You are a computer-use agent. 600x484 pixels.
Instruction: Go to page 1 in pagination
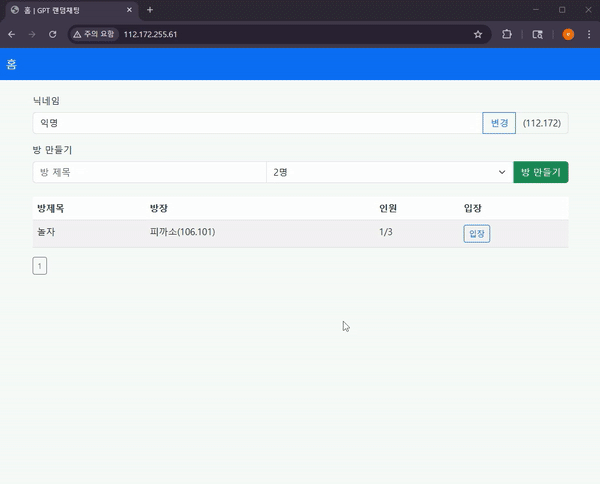click(x=40, y=266)
